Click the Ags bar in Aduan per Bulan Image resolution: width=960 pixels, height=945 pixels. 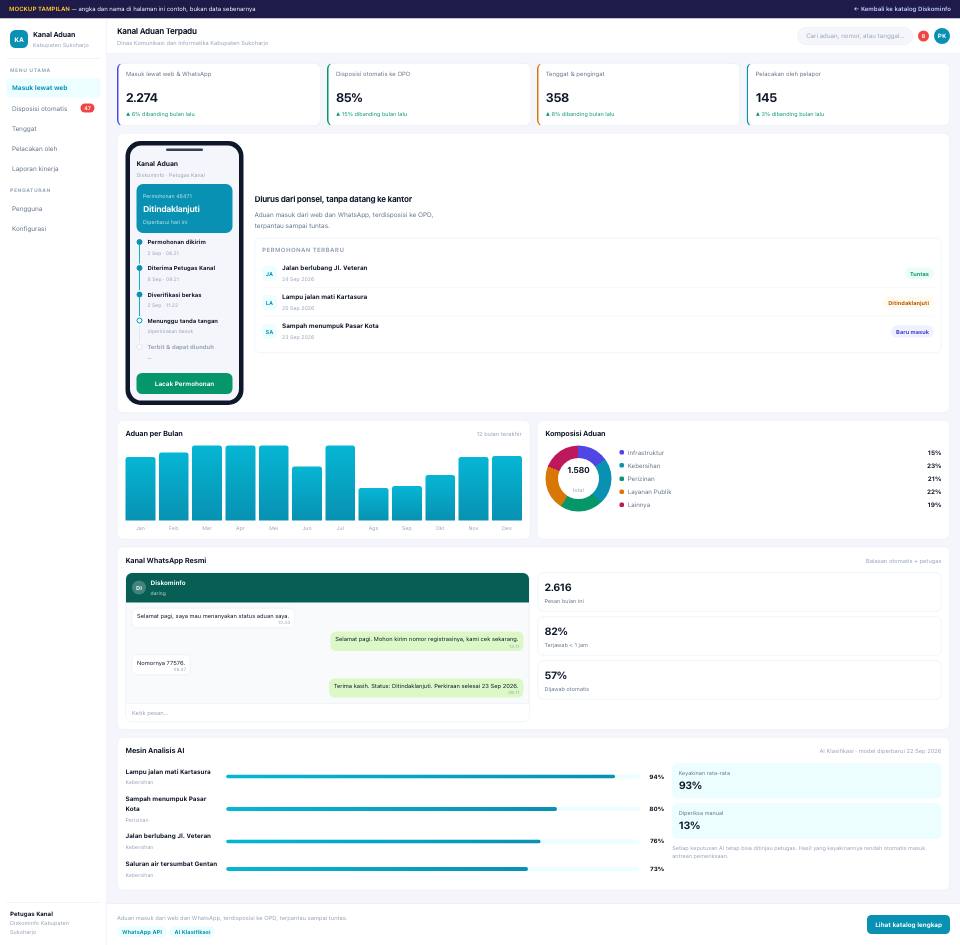373,504
